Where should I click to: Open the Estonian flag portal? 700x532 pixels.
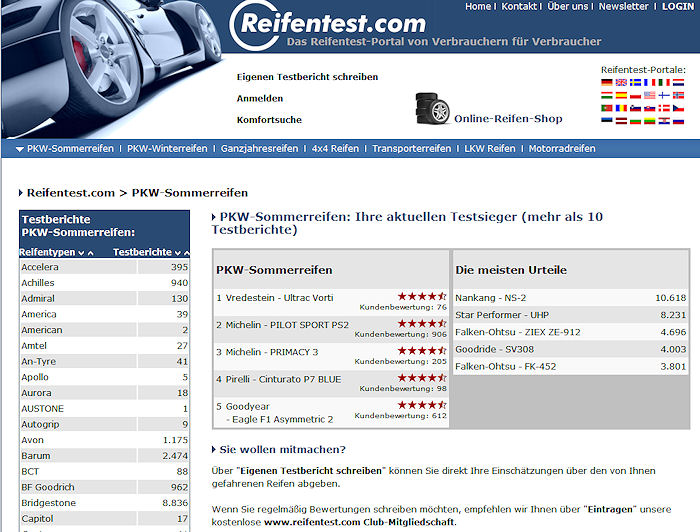coord(607,120)
